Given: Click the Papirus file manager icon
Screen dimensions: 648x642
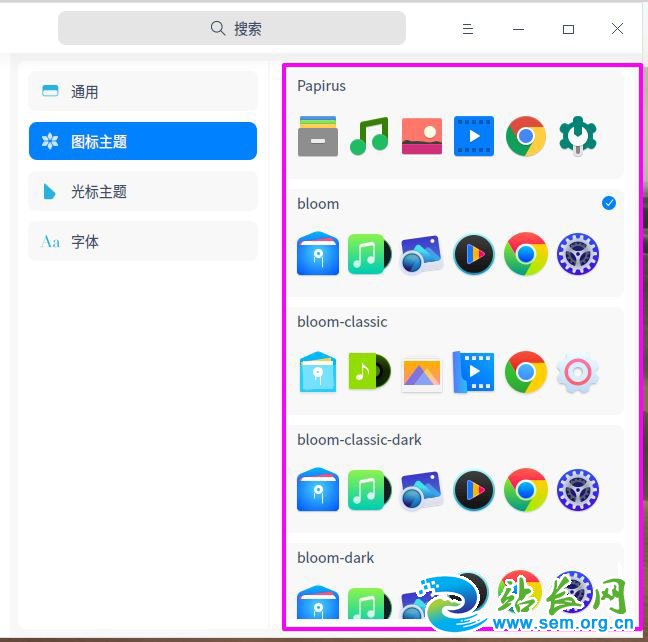Looking at the screenshot, I should click(x=318, y=136).
